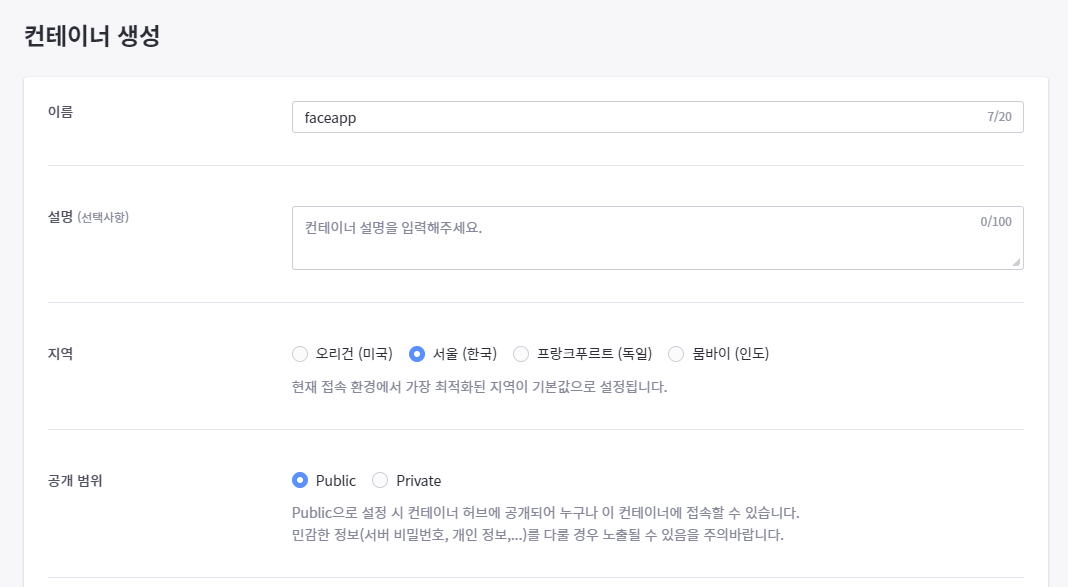Click the 공개 범위 section label

tap(75, 481)
